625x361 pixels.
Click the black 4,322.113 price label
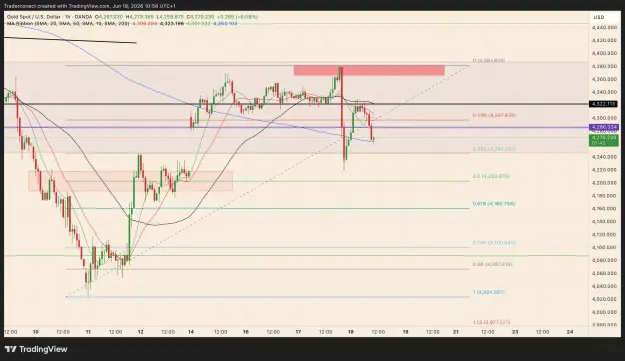point(604,104)
